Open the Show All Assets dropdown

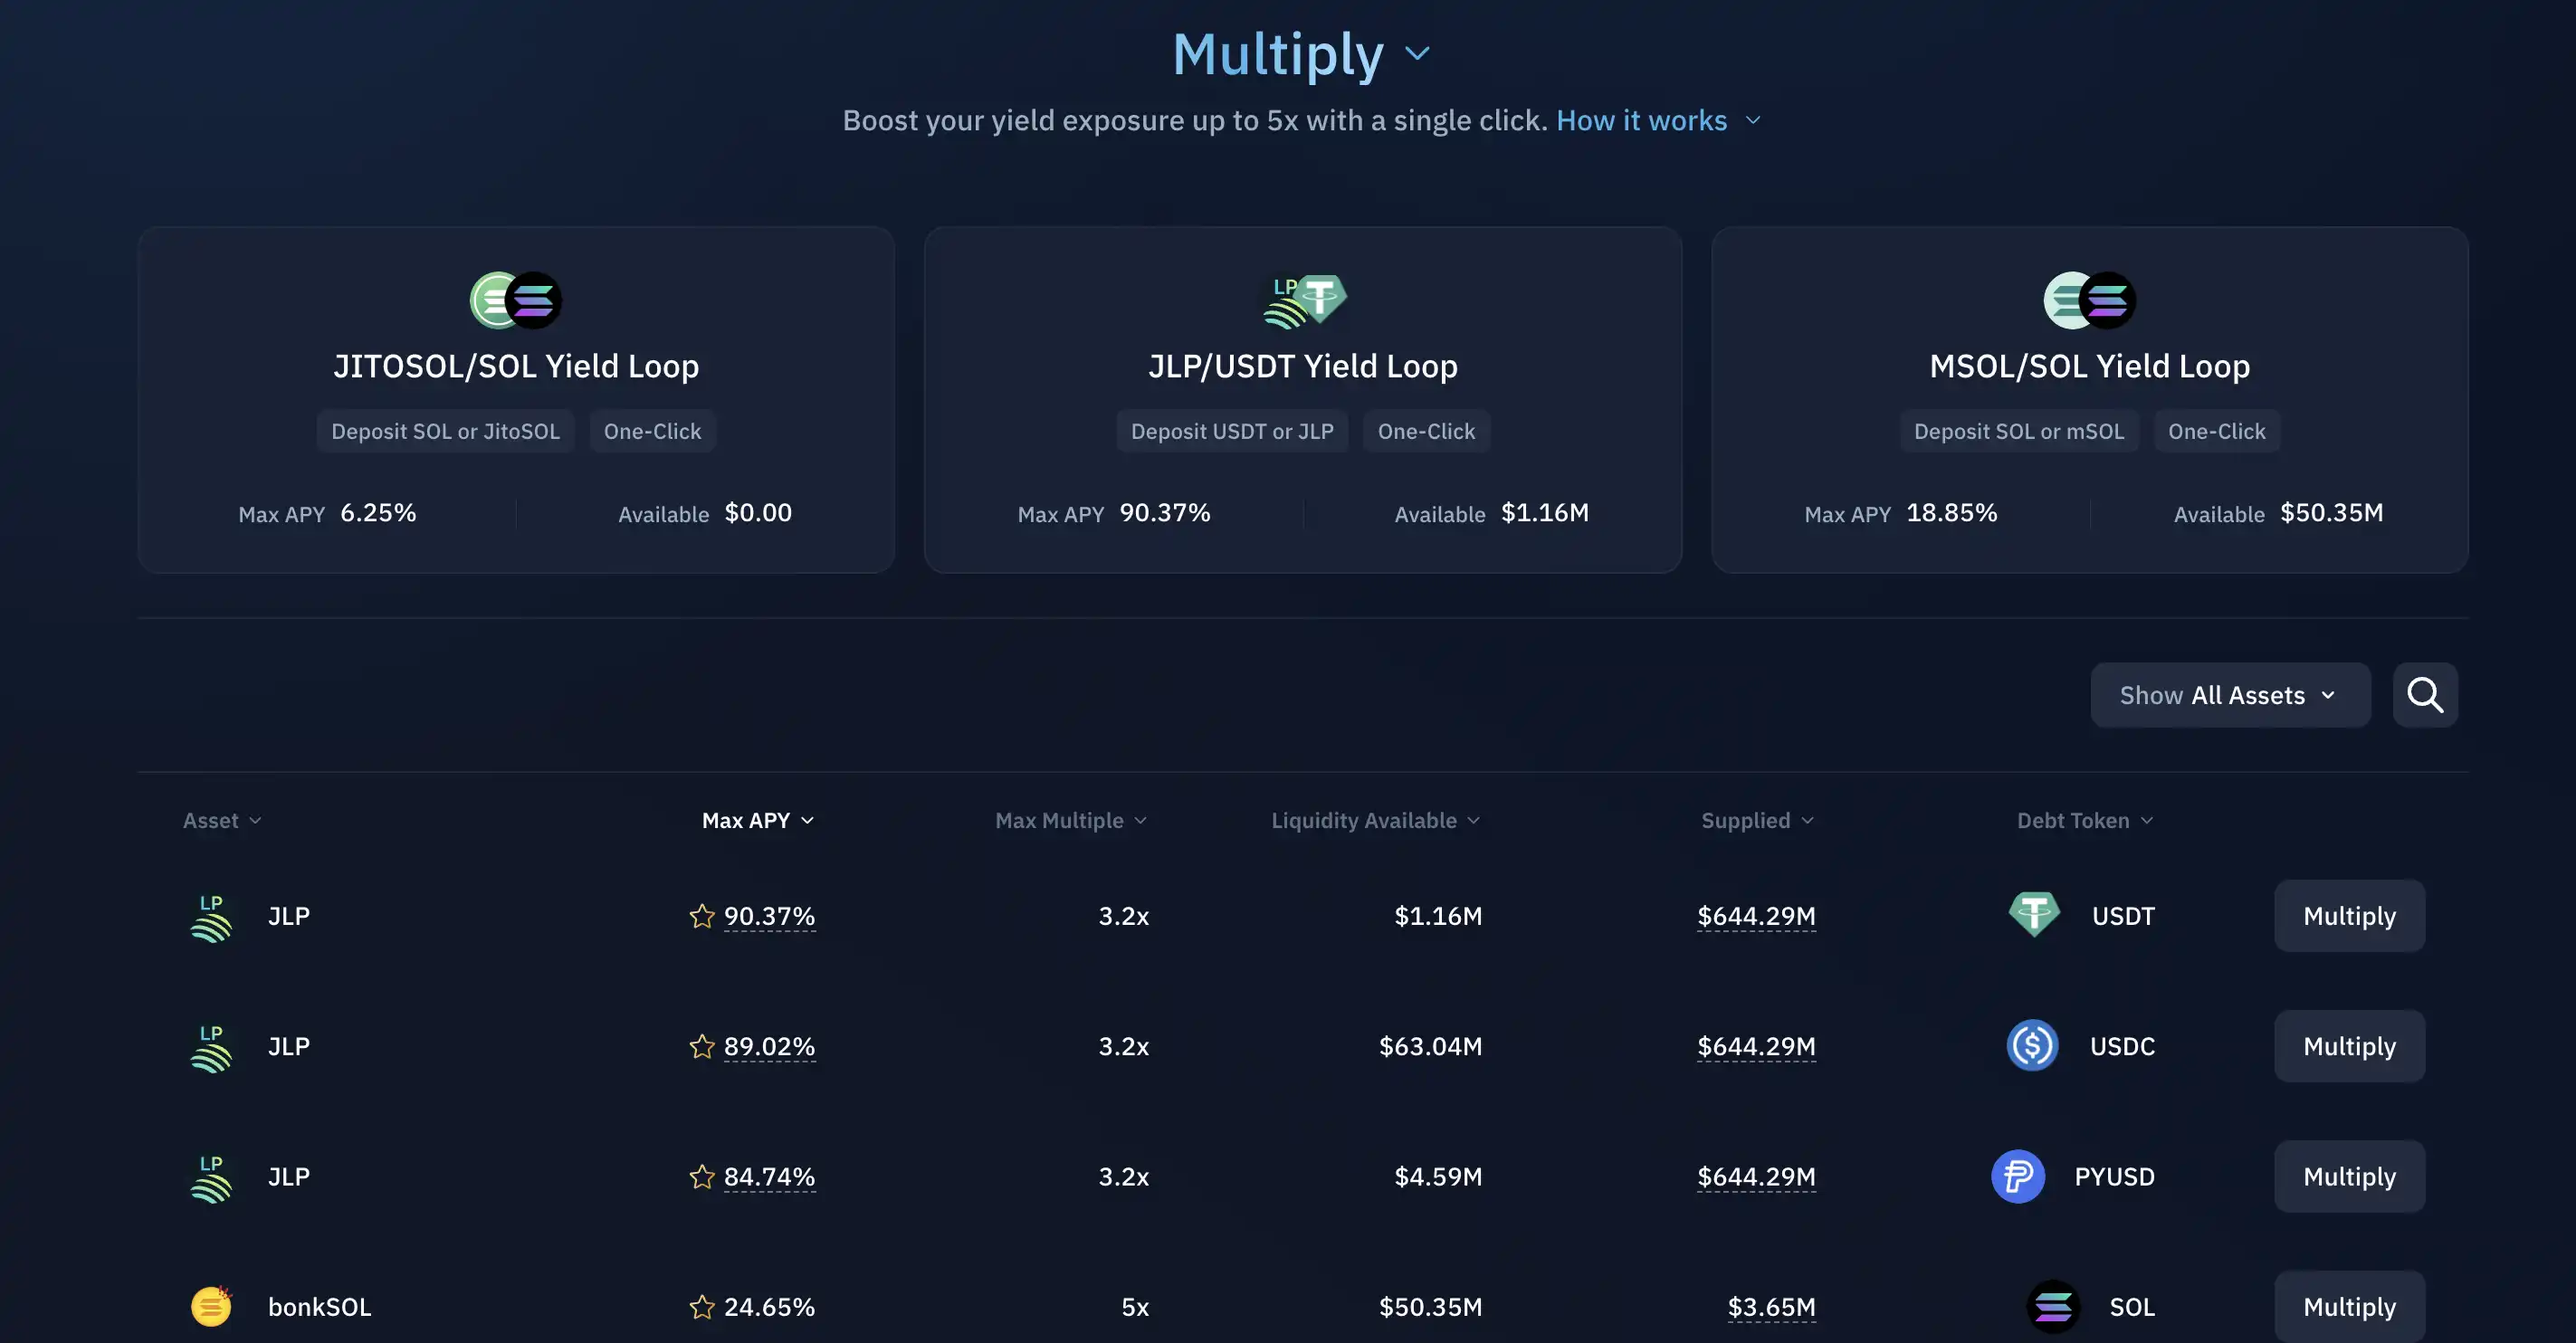(2229, 695)
